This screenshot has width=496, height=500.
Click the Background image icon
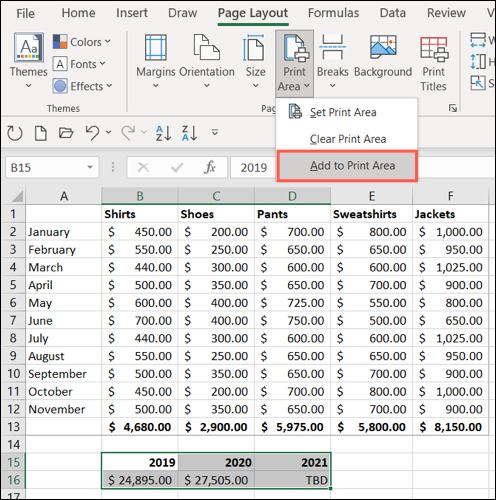click(x=383, y=47)
